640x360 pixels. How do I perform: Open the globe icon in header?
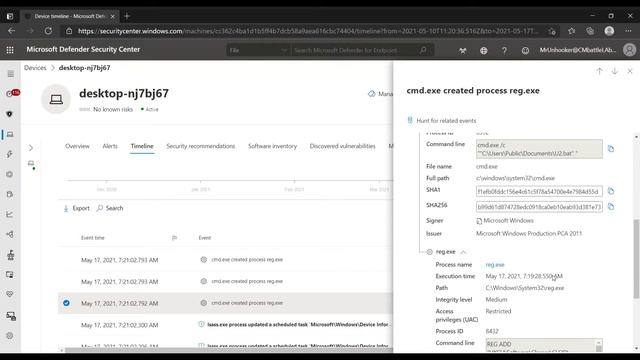click(x=484, y=51)
